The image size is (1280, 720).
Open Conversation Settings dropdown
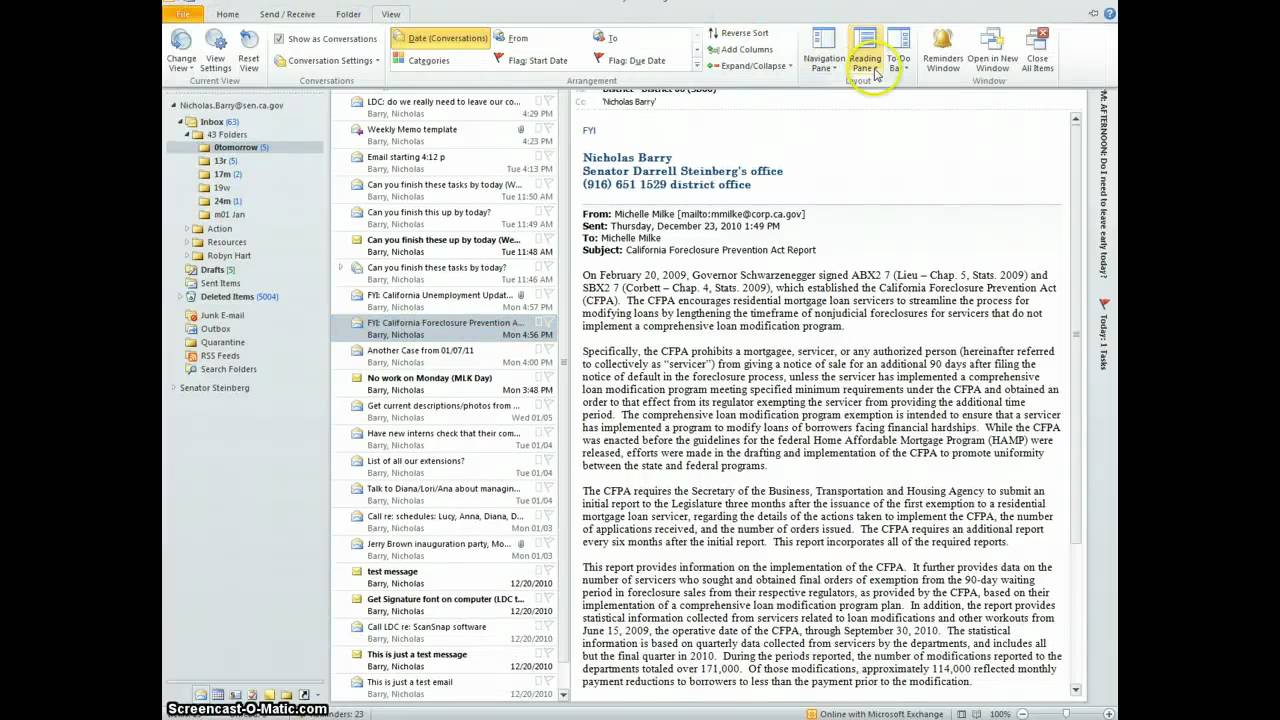tap(327, 61)
